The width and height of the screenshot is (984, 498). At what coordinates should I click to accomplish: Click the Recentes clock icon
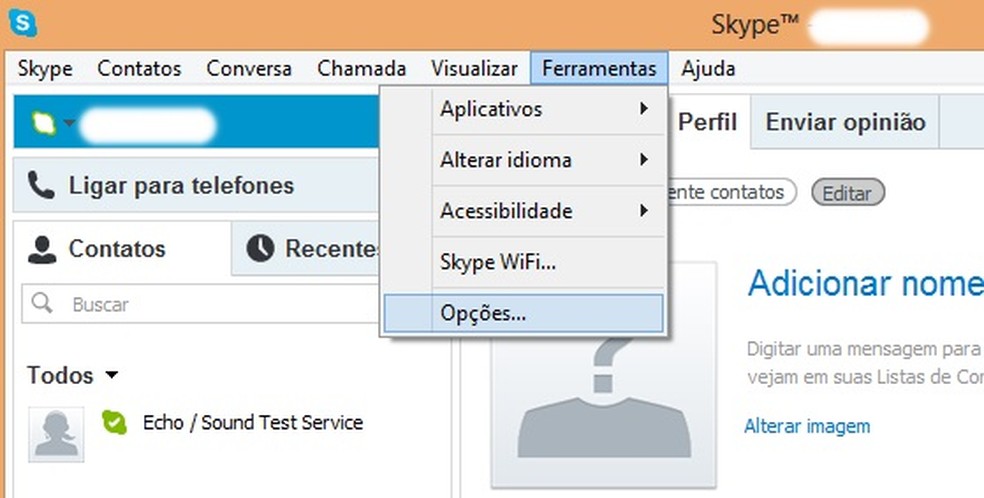260,249
